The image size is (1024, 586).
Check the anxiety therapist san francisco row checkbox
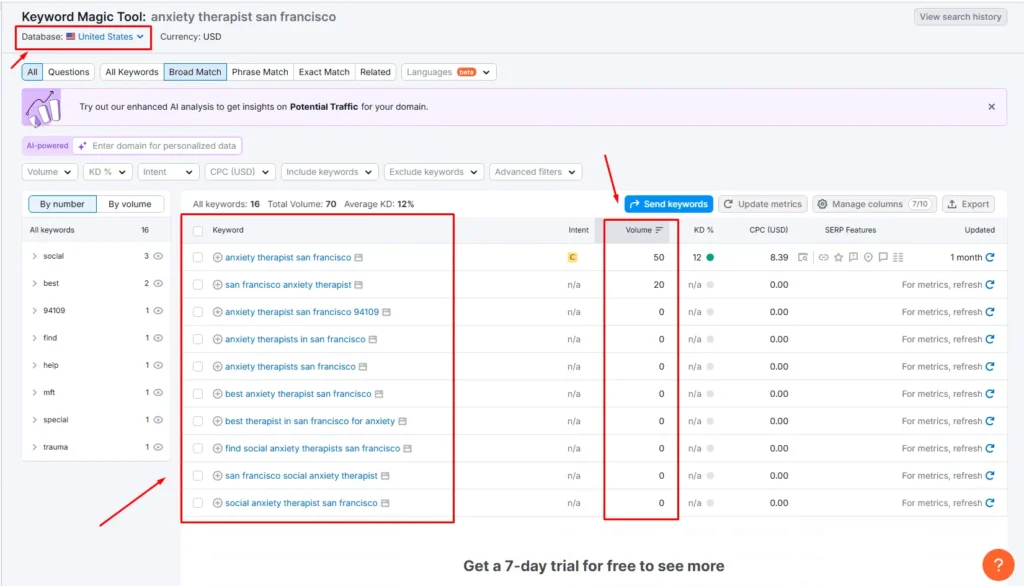[x=198, y=257]
